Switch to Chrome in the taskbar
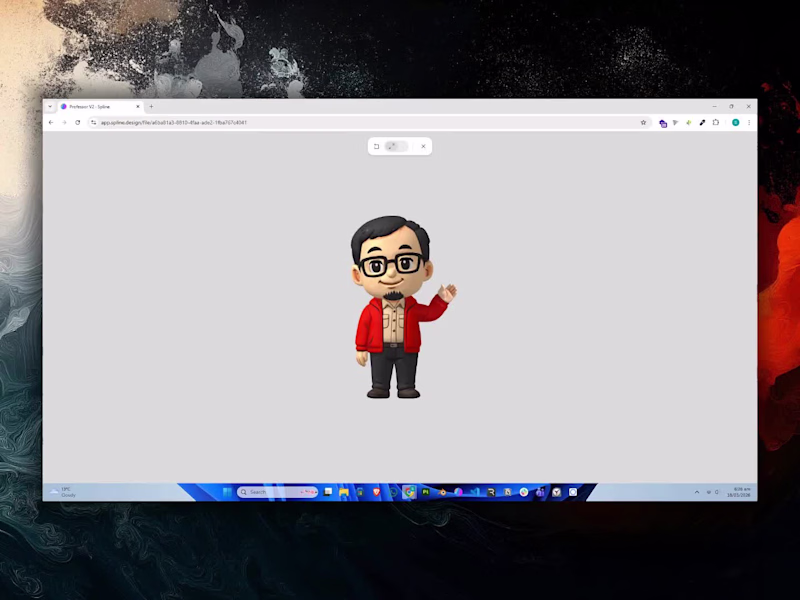This screenshot has height=600, width=800. pyautogui.click(x=409, y=492)
